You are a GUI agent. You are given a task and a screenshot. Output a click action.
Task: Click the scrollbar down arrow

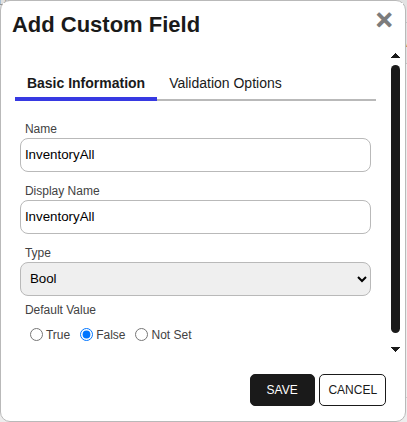(395, 349)
